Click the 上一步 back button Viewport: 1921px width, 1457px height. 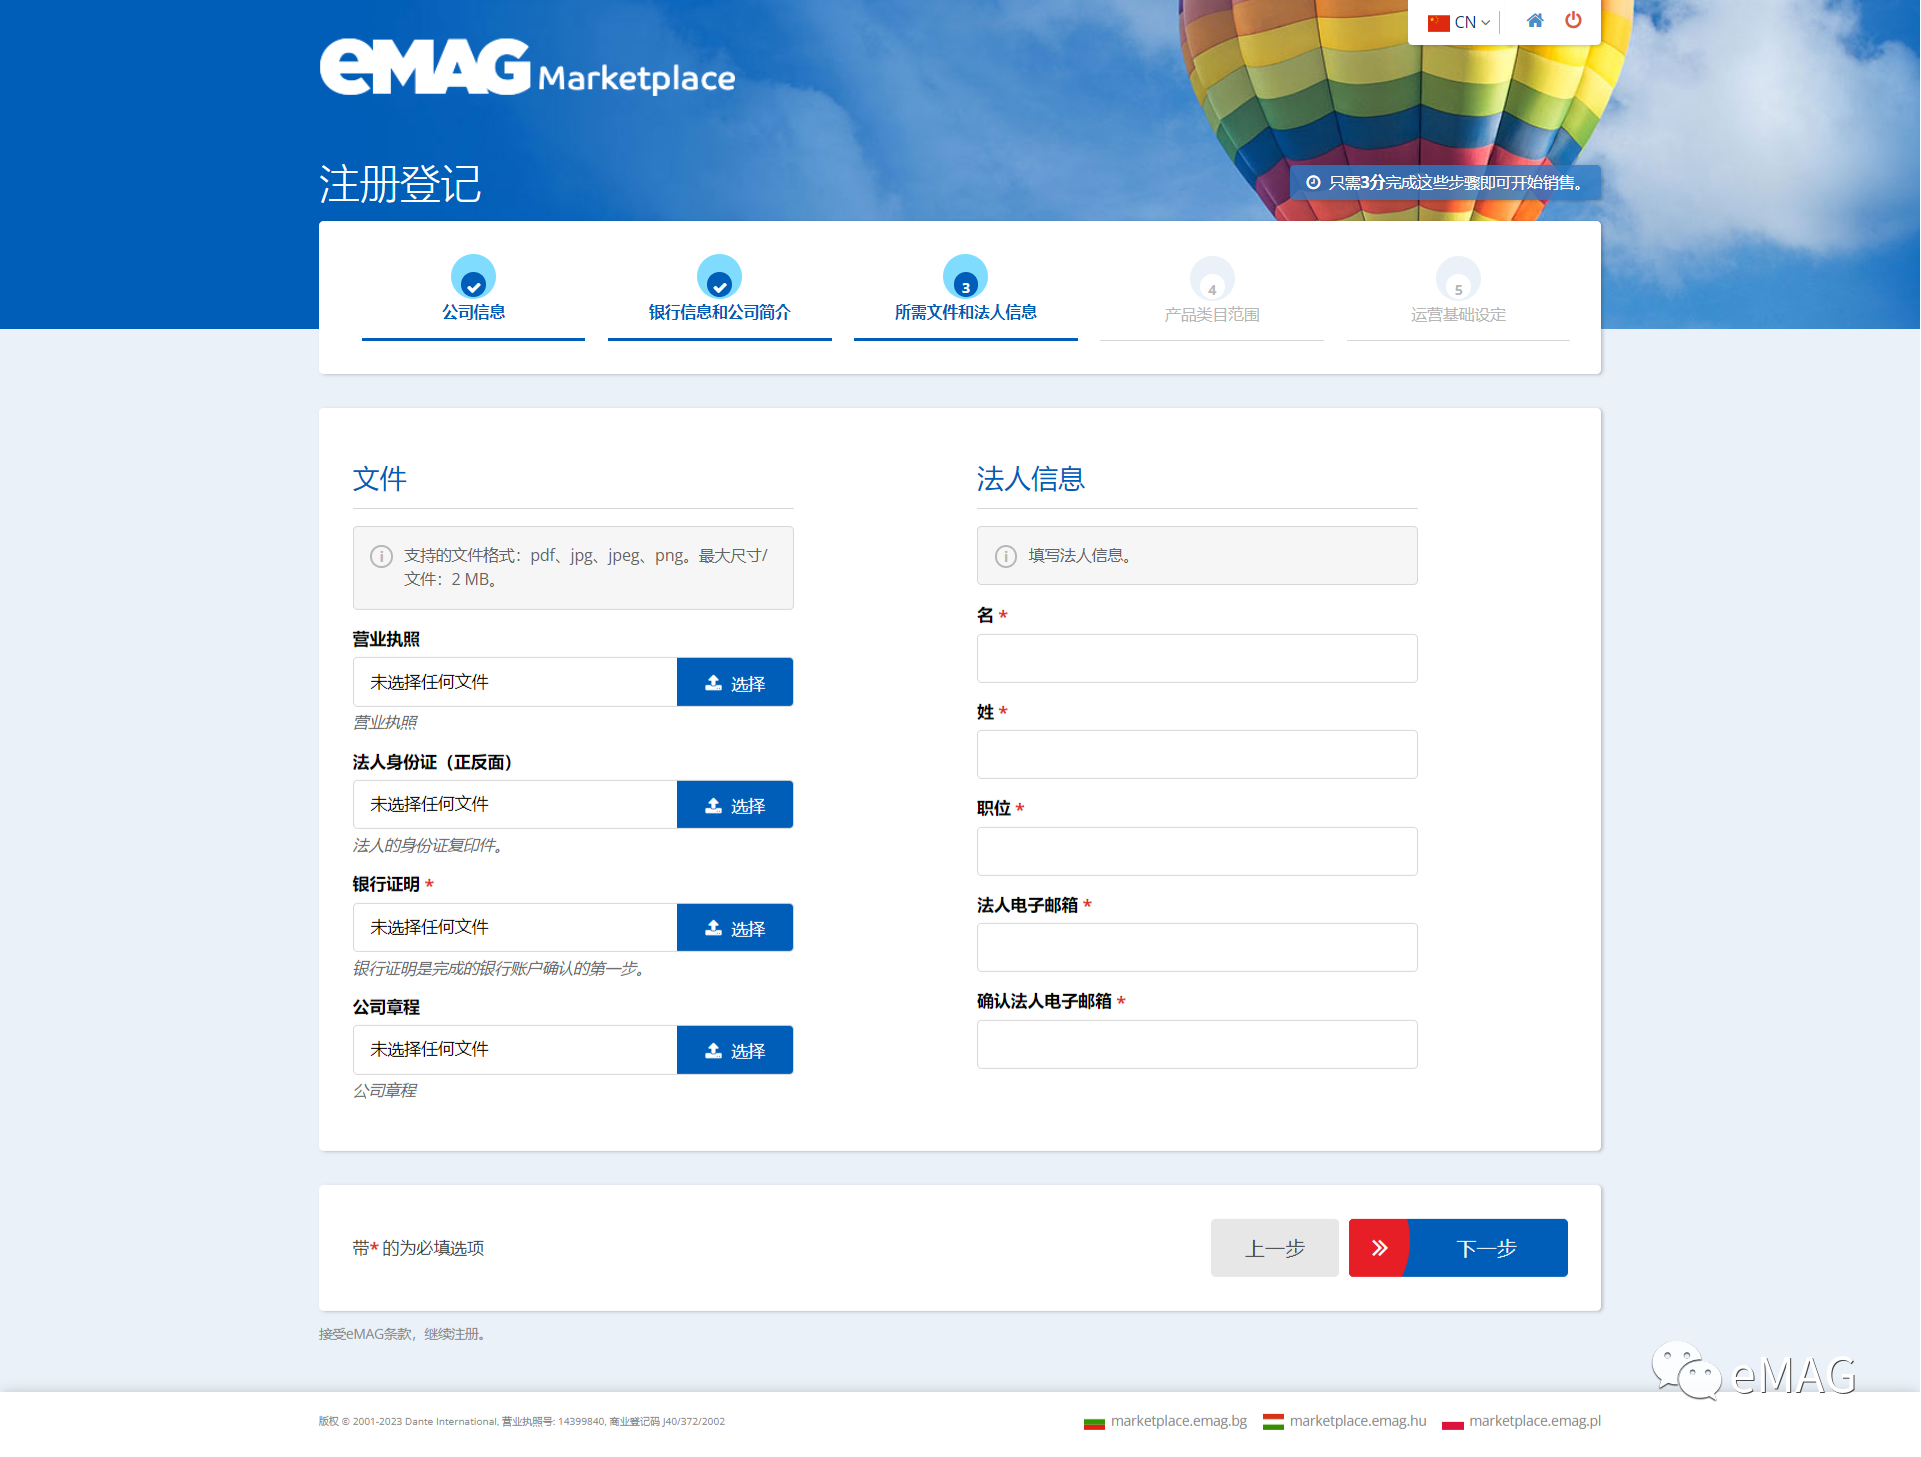click(1274, 1248)
